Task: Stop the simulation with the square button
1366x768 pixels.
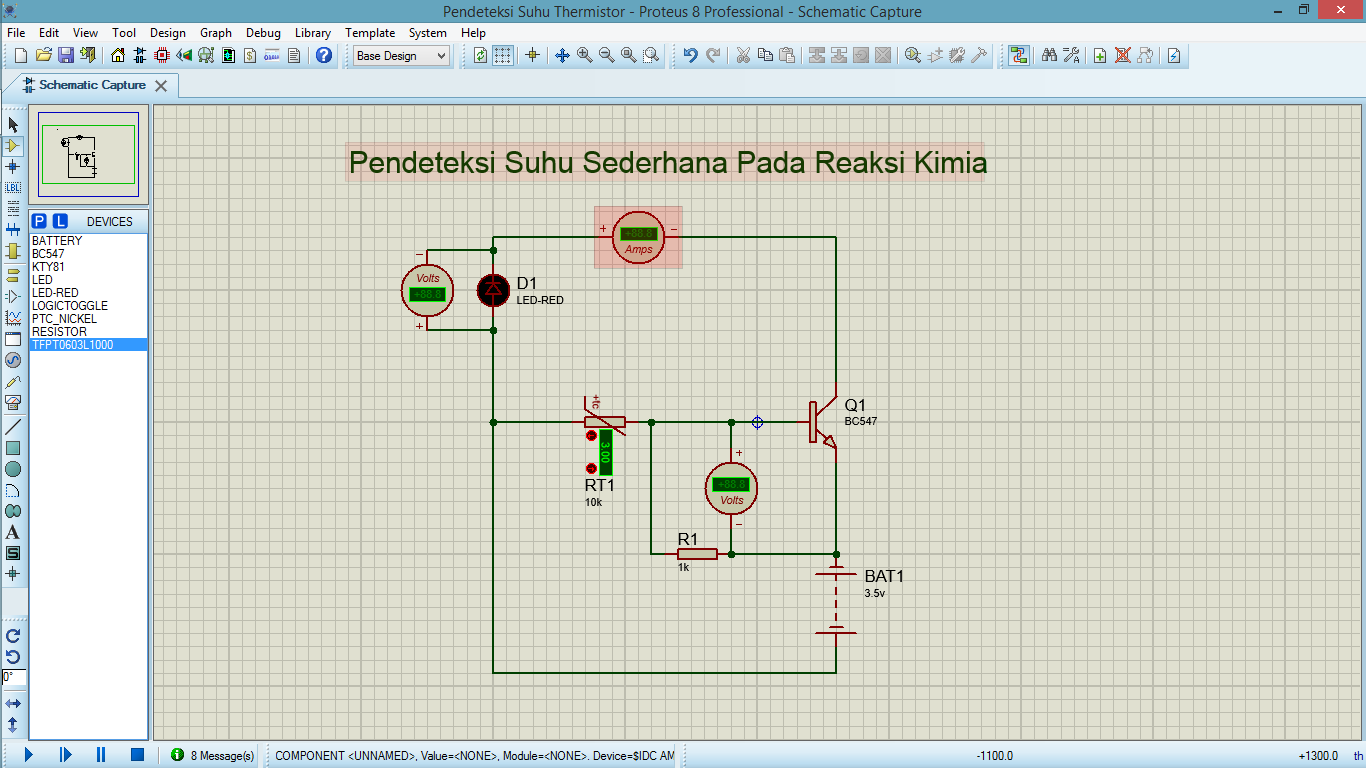Action: click(138, 755)
